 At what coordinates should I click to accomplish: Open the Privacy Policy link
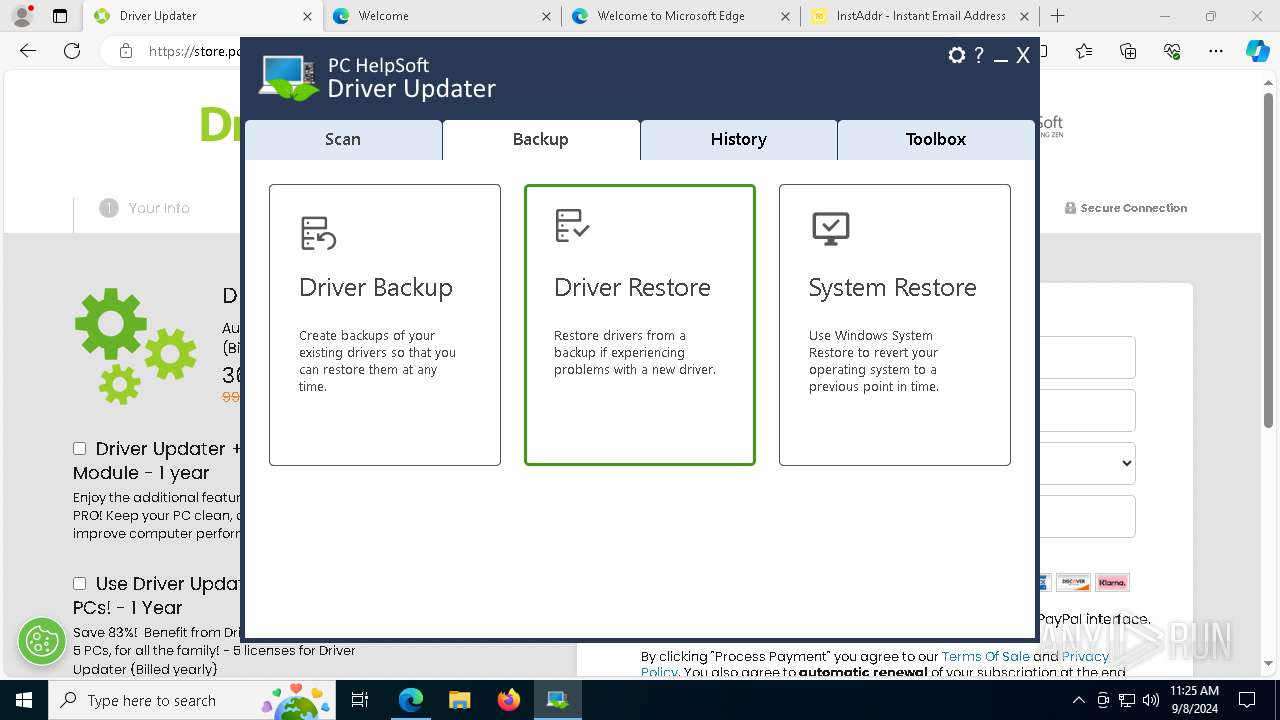1085,656
